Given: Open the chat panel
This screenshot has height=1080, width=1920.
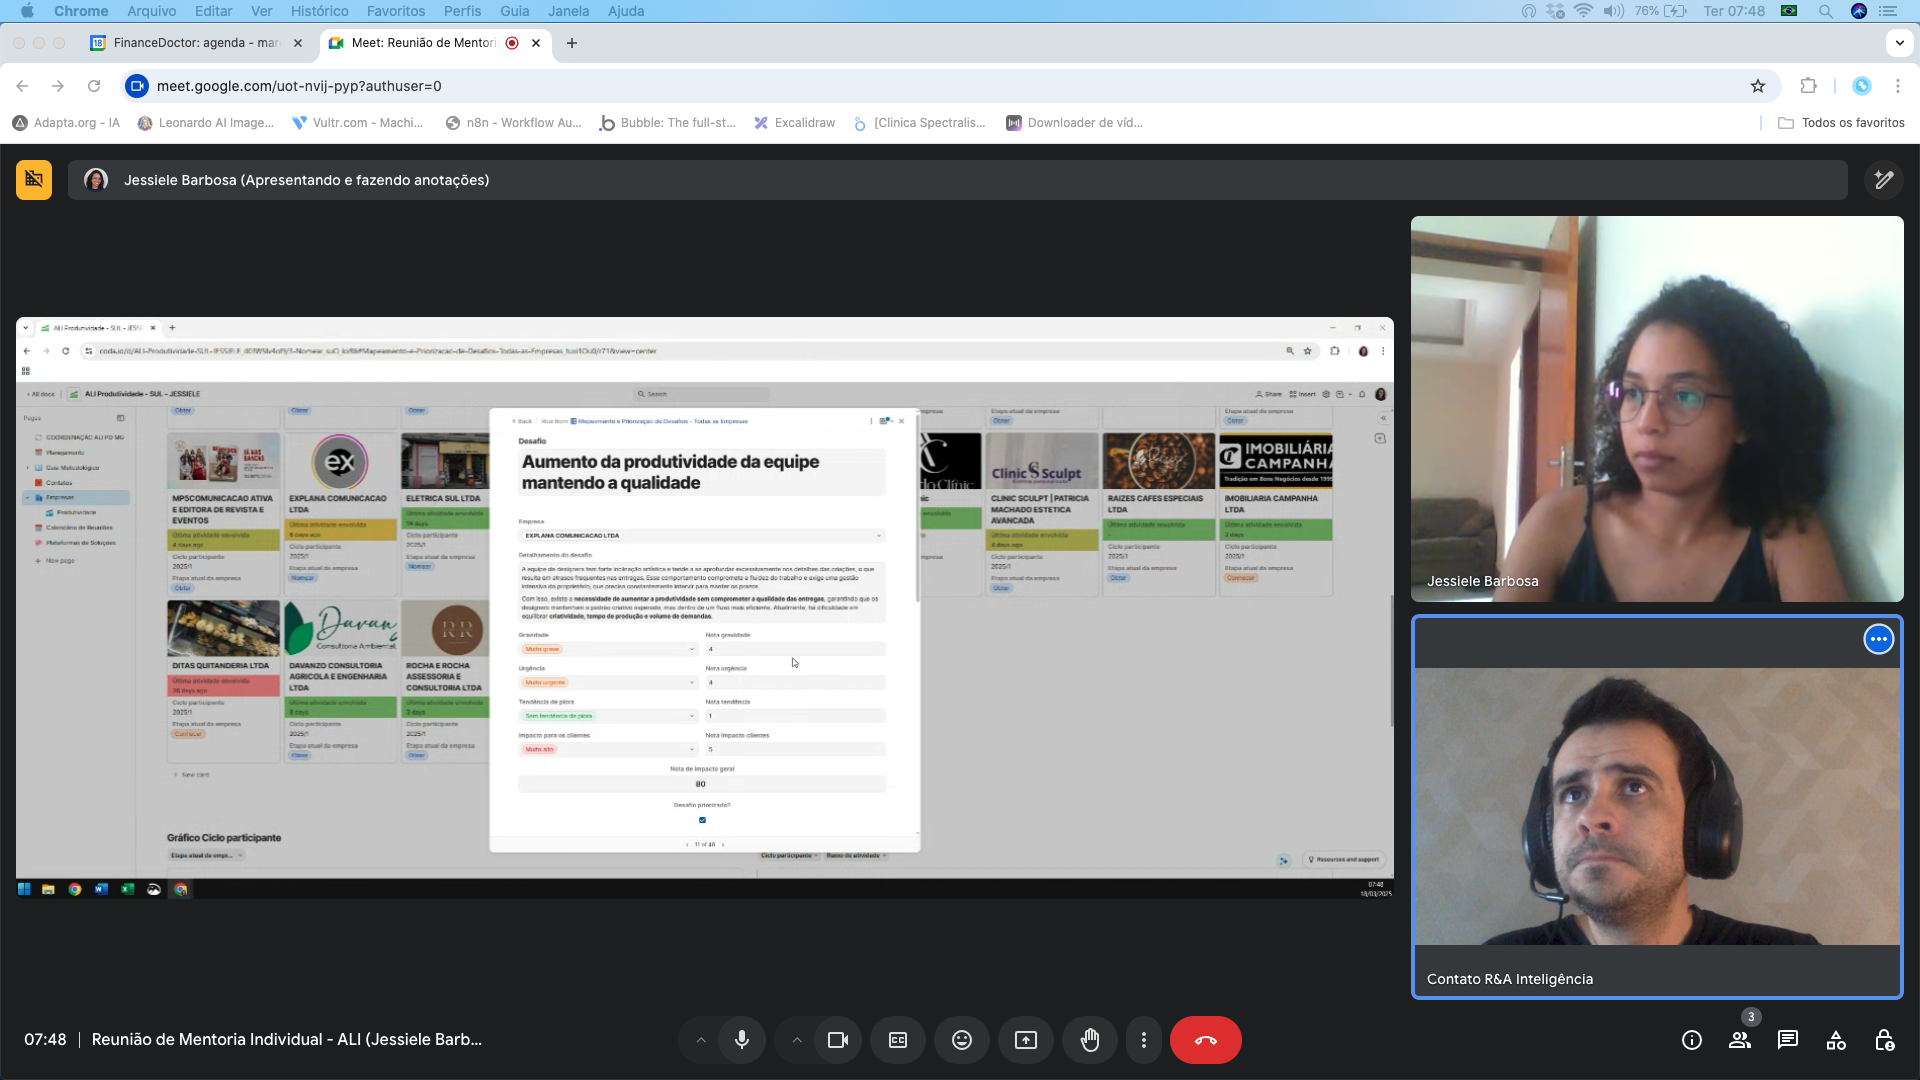Looking at the screenshot, I should [1788, 1040].
